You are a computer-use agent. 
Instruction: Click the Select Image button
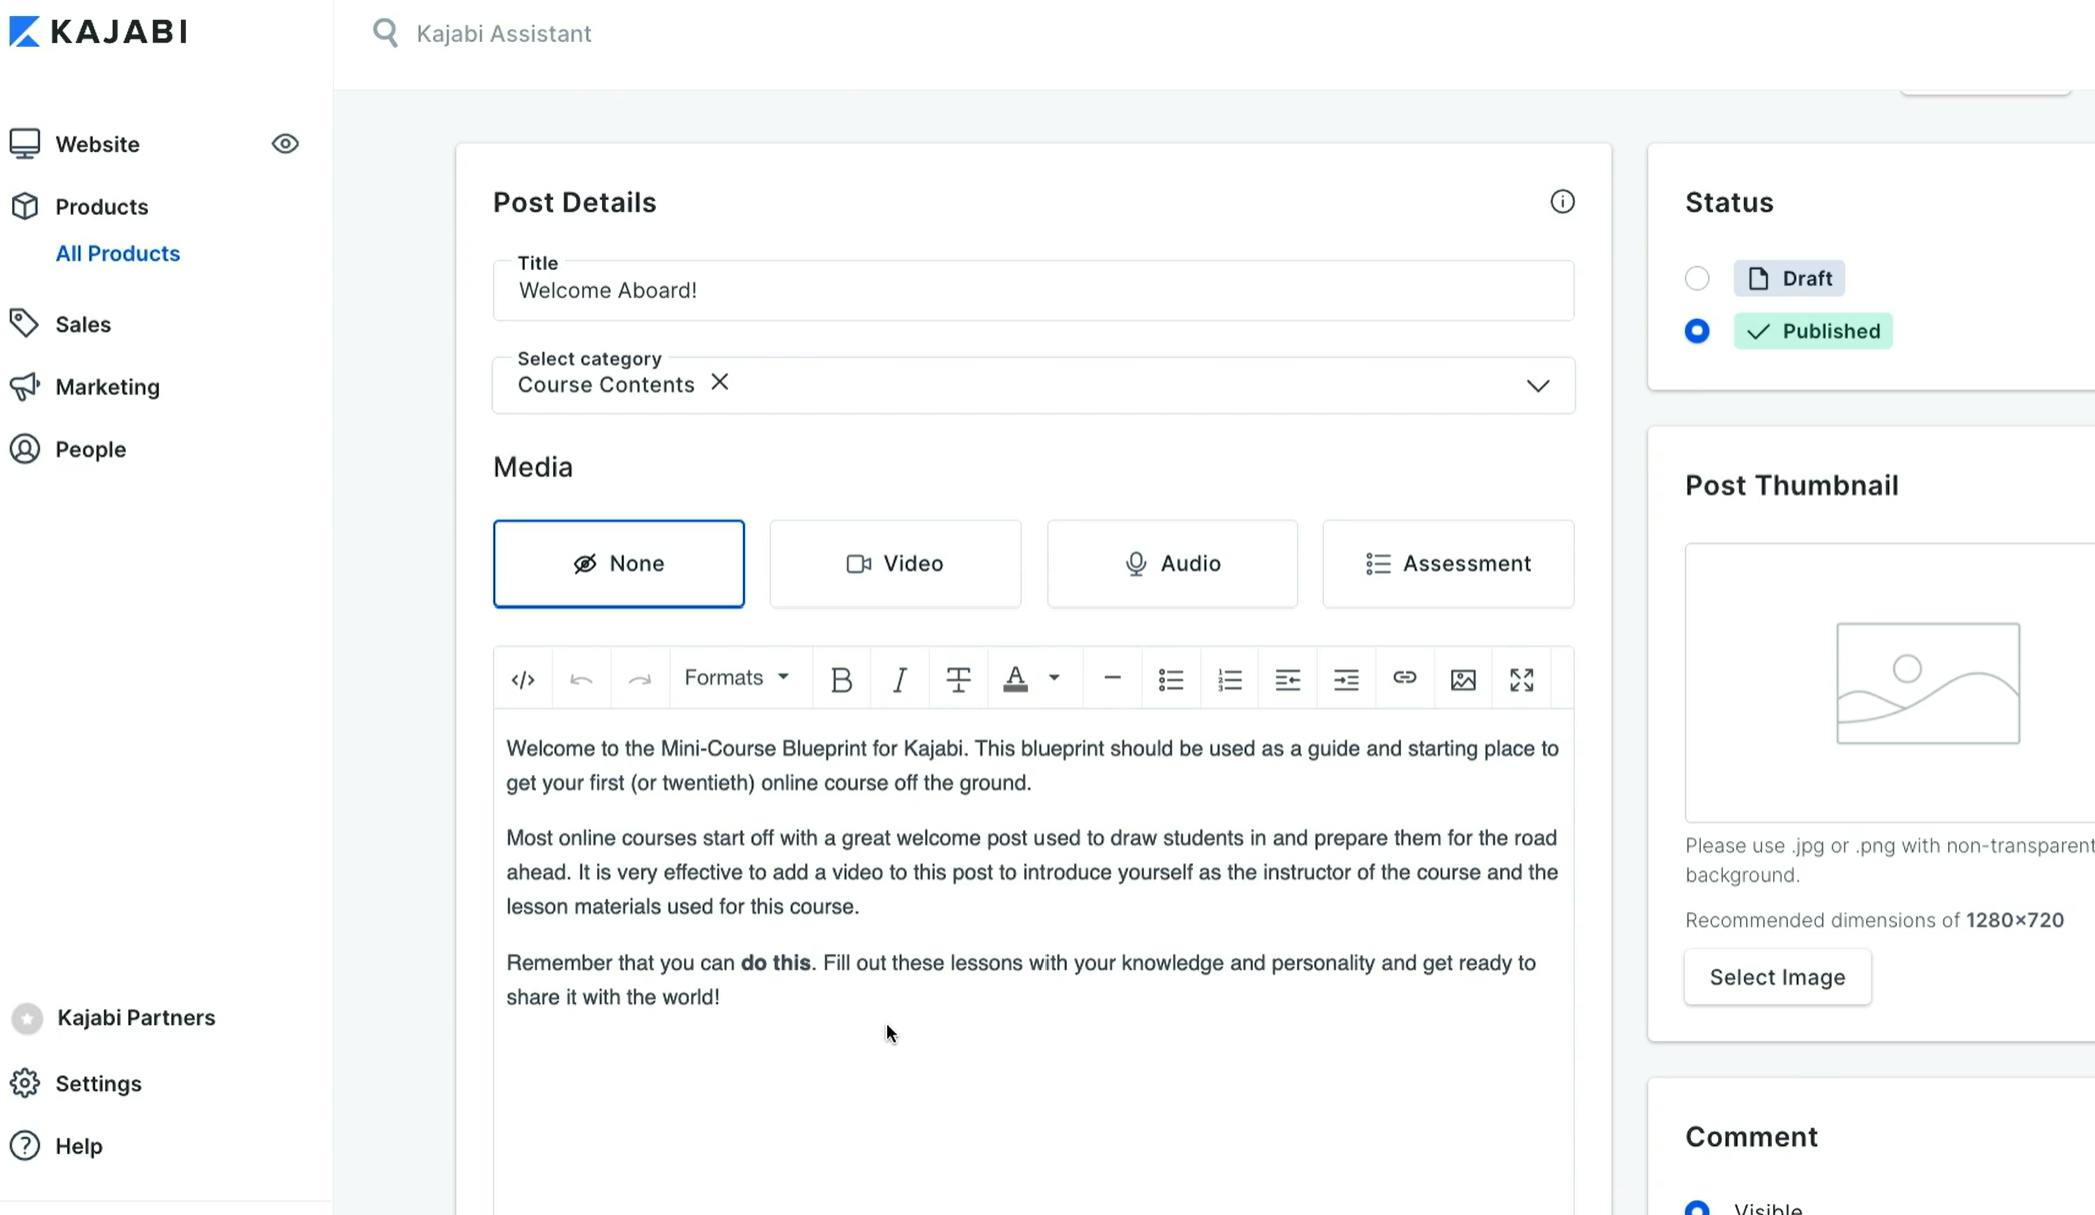point(1777,977)
